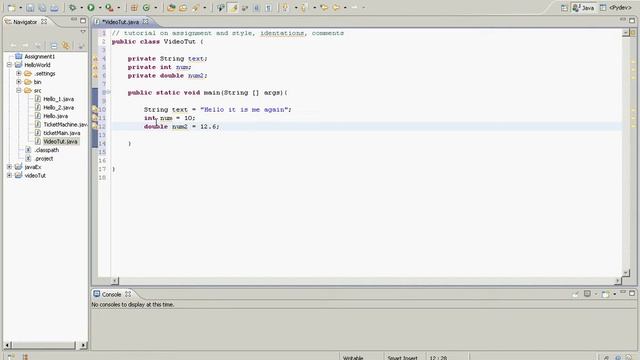Image resolution: width=640 pixels, height=360 pixels.
Task: Click the New Java Package icon
Action: pyautogui.click(x=134, y=7)
